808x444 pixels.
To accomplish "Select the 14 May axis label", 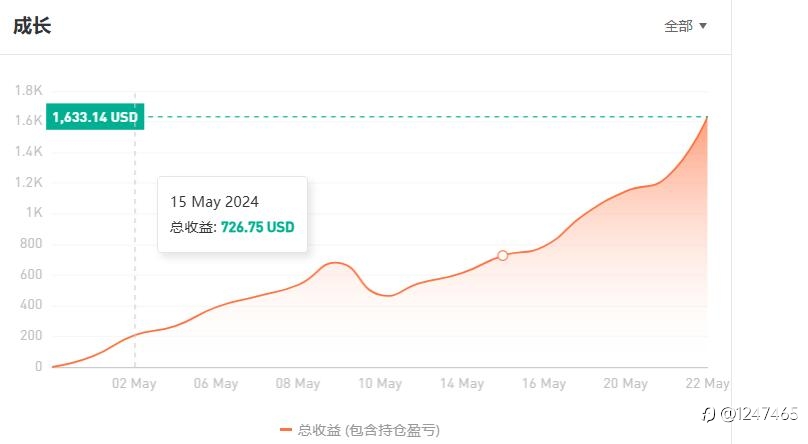I will click(462, 384).
